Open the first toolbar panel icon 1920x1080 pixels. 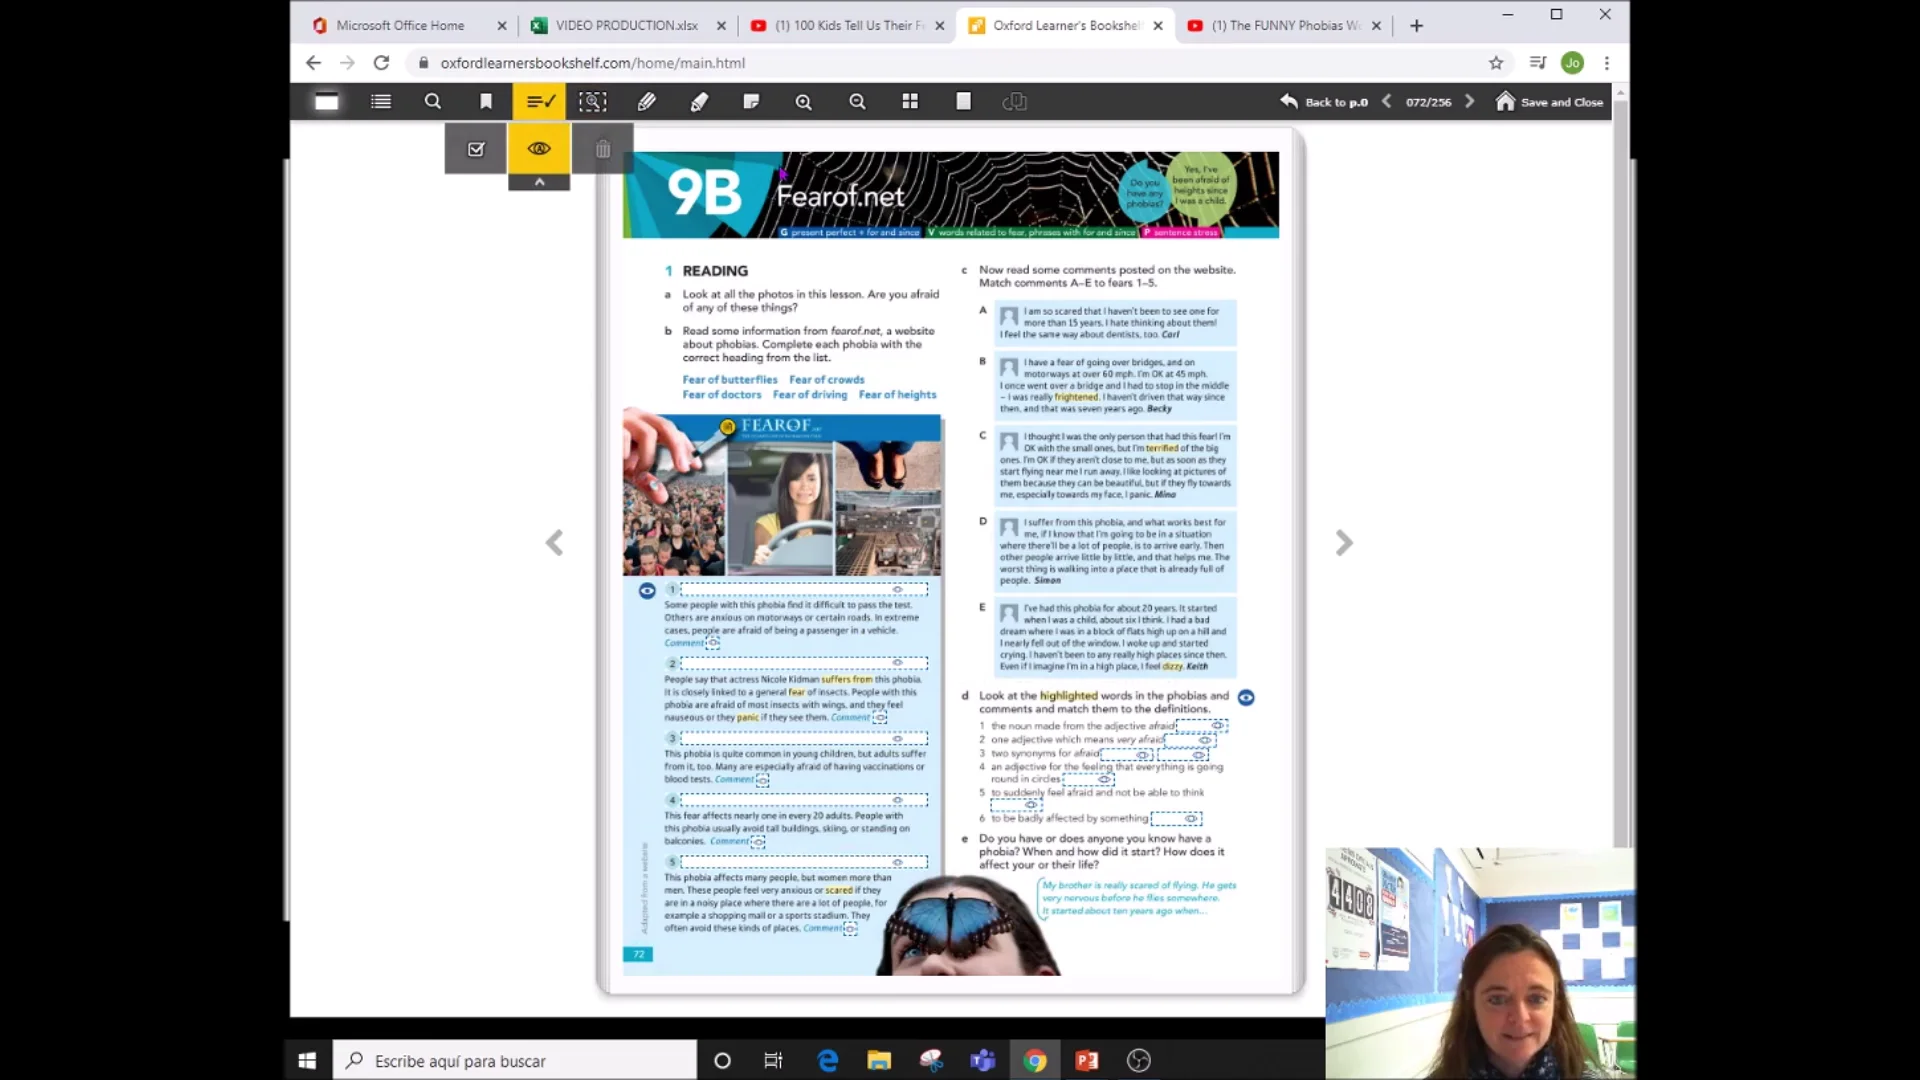pos(327,101)
